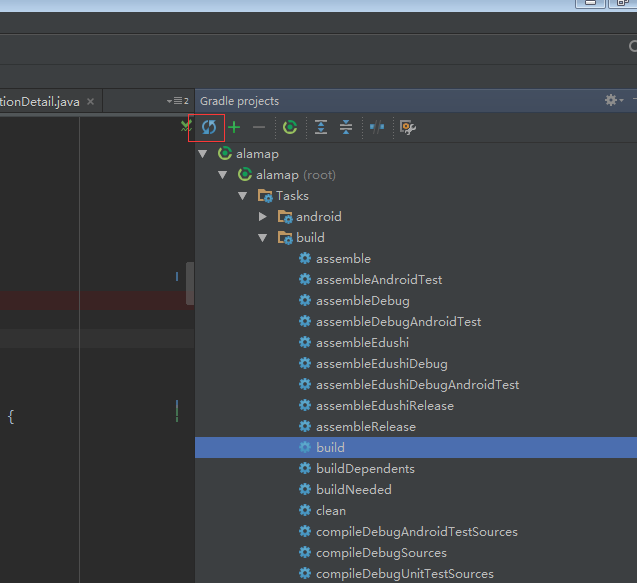Collapse the build task group
The image size is (637, 583).
pos(262,238)
